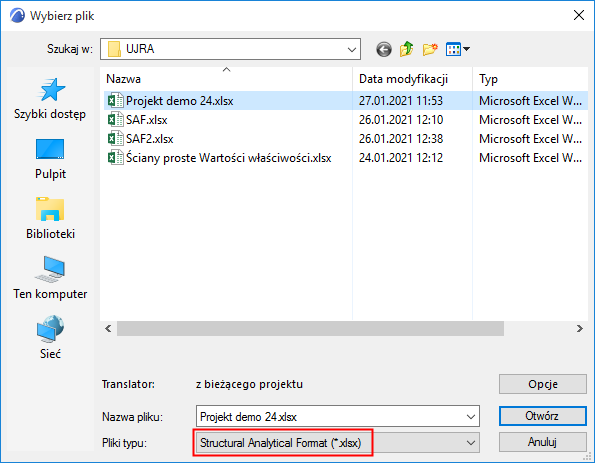This screenshot has height=463, width=595.
Task: Open the Biblioteki location
Action: [x=50, y=219]
